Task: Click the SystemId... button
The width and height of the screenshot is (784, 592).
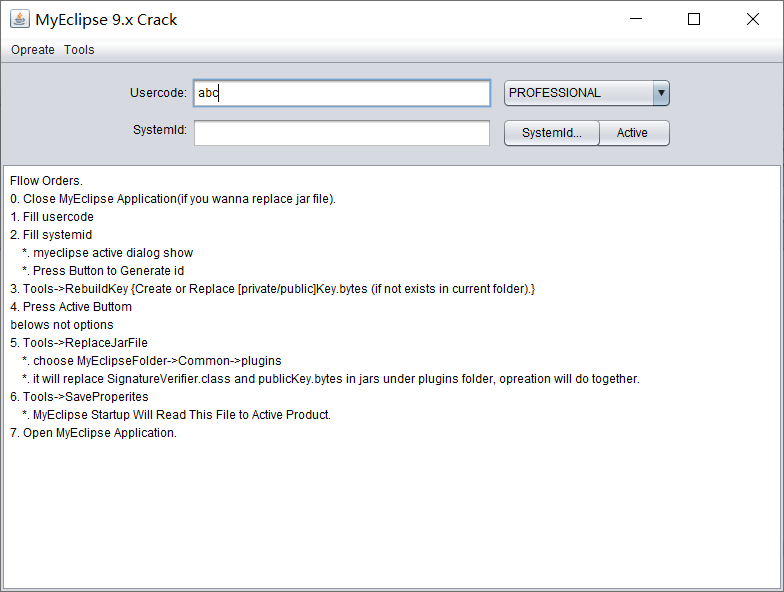Action: tap(552, 133)
